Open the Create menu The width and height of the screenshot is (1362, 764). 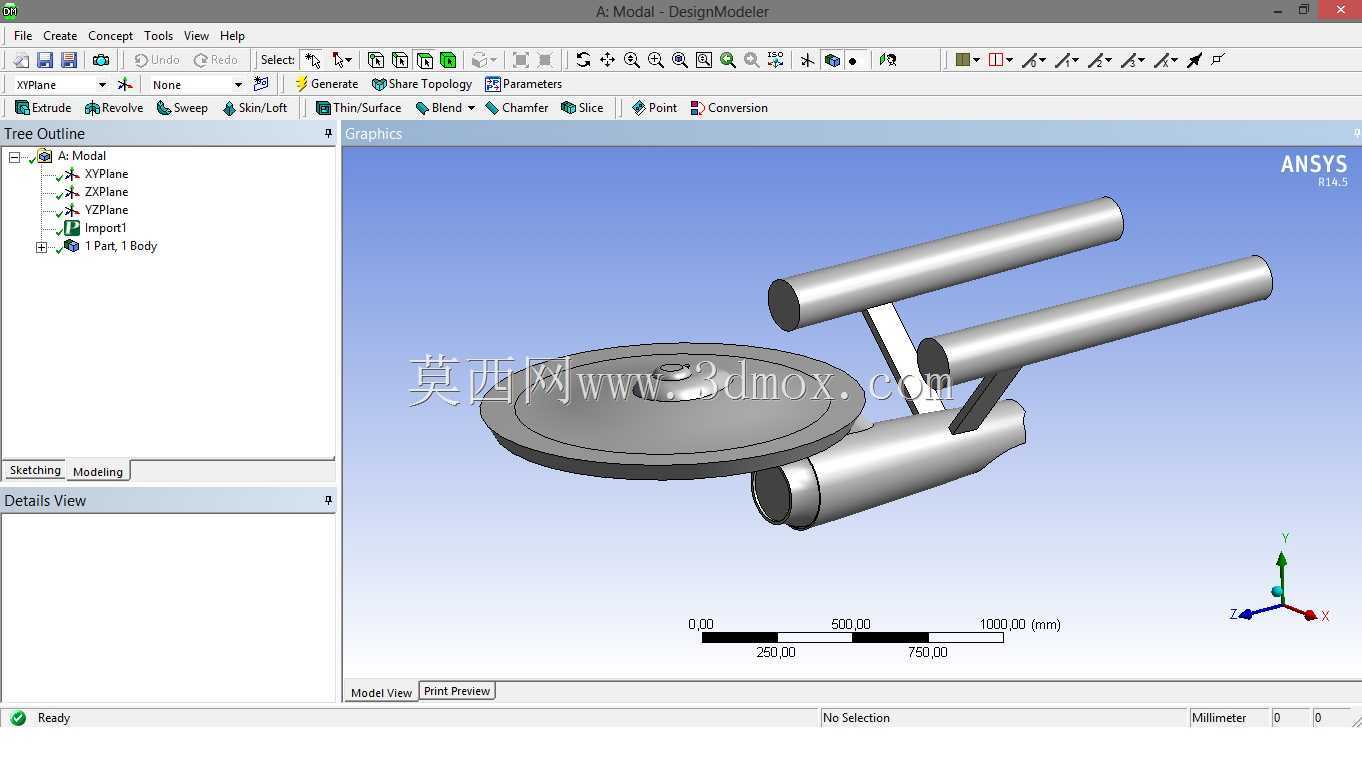coord(60,35)
